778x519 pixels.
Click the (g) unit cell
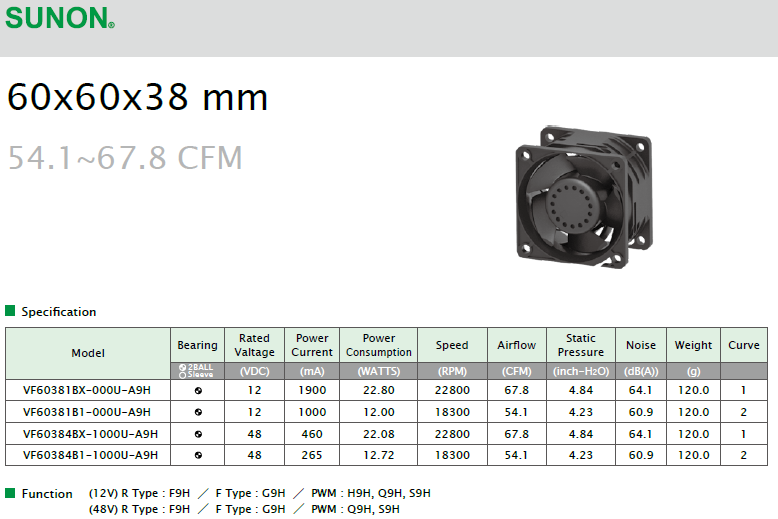tap(693, 371)
